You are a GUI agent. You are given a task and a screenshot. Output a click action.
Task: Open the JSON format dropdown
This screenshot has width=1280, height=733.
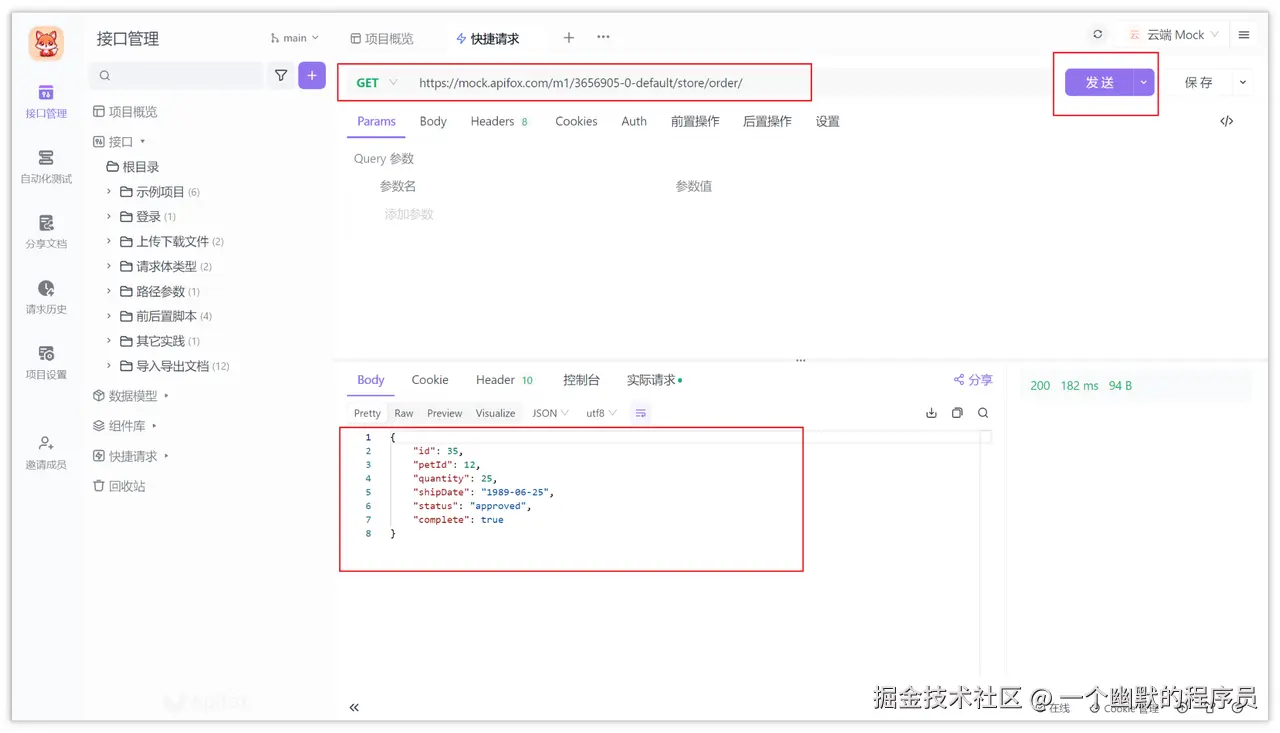tap(550, 413)
